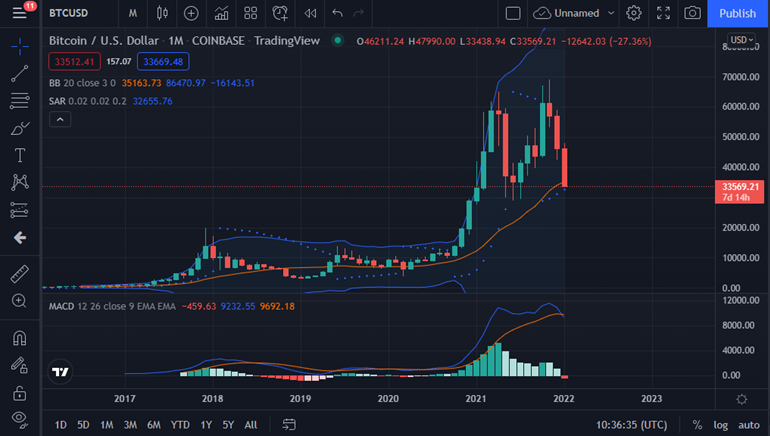
Task: Set range to 1D
Action: coord(60,425)
